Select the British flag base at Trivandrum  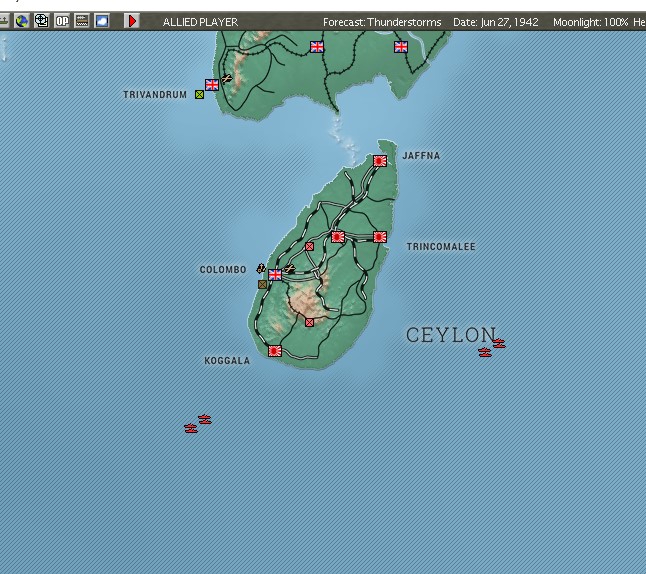coord(212,84)
